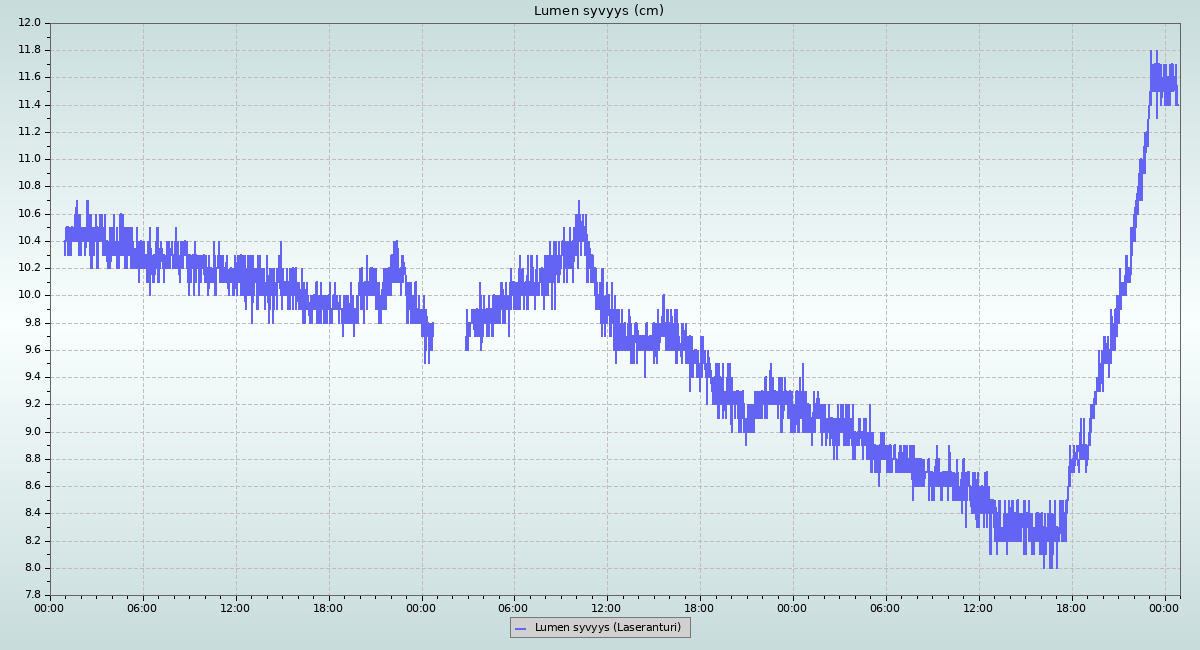
Task: Click the first 06:00 label on the time axis
Action: coord(143,607)
